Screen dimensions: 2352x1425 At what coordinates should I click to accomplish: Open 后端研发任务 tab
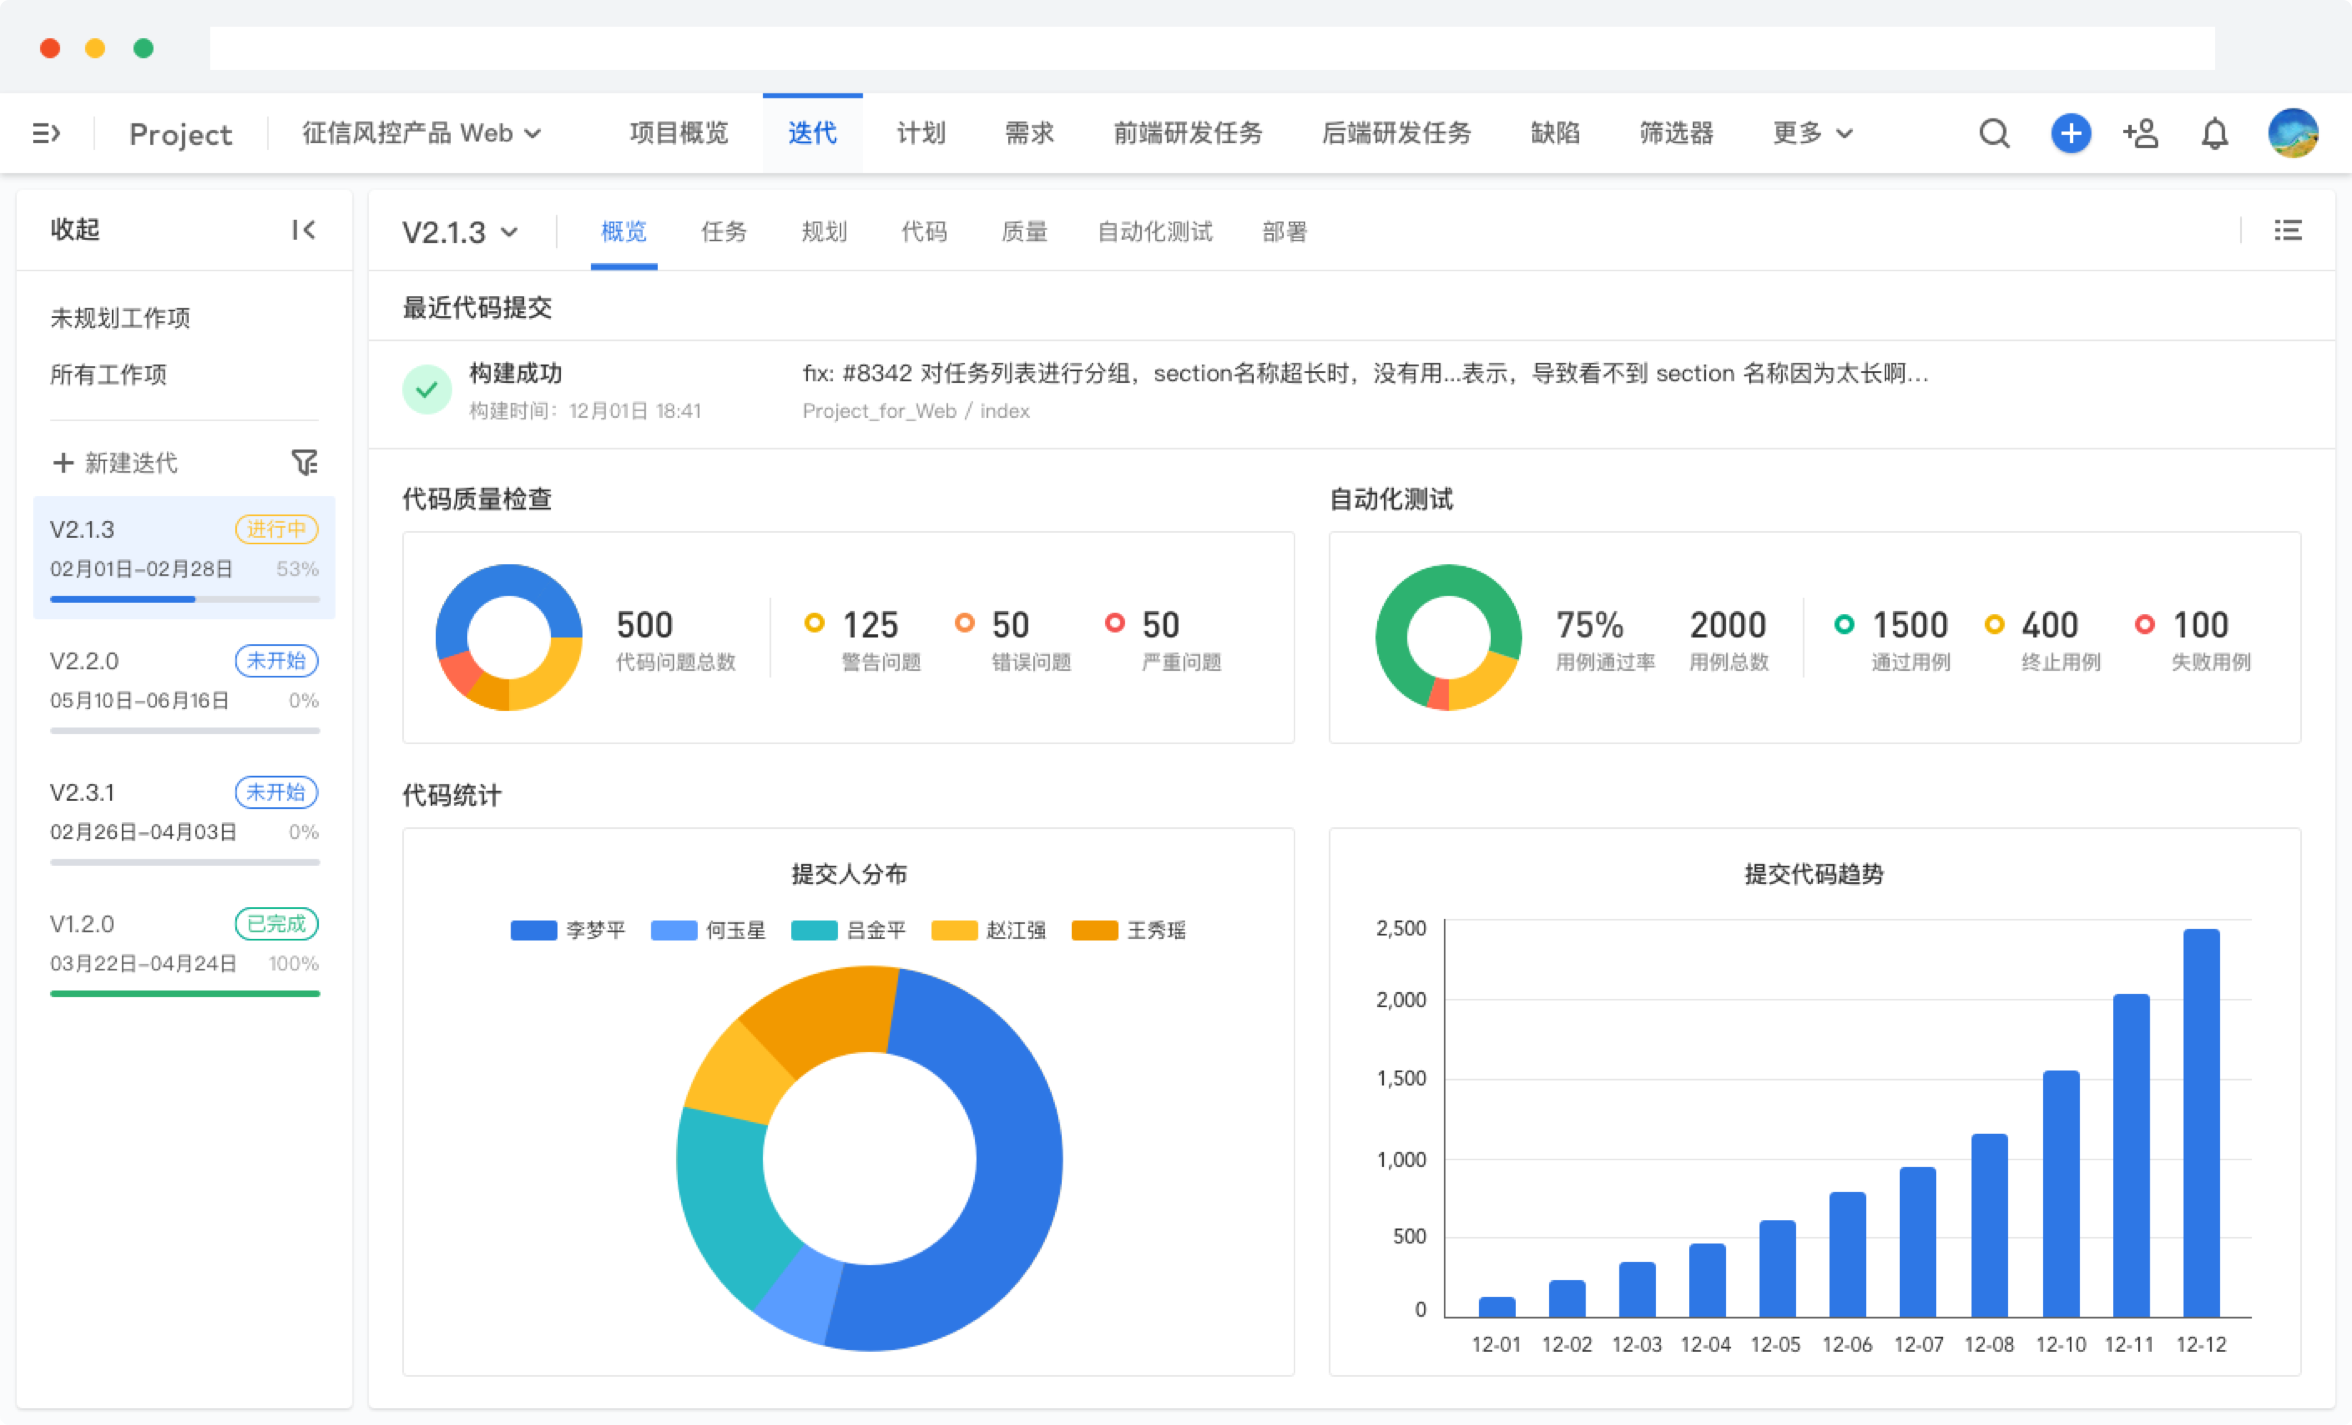click(x=1396, y=133)
